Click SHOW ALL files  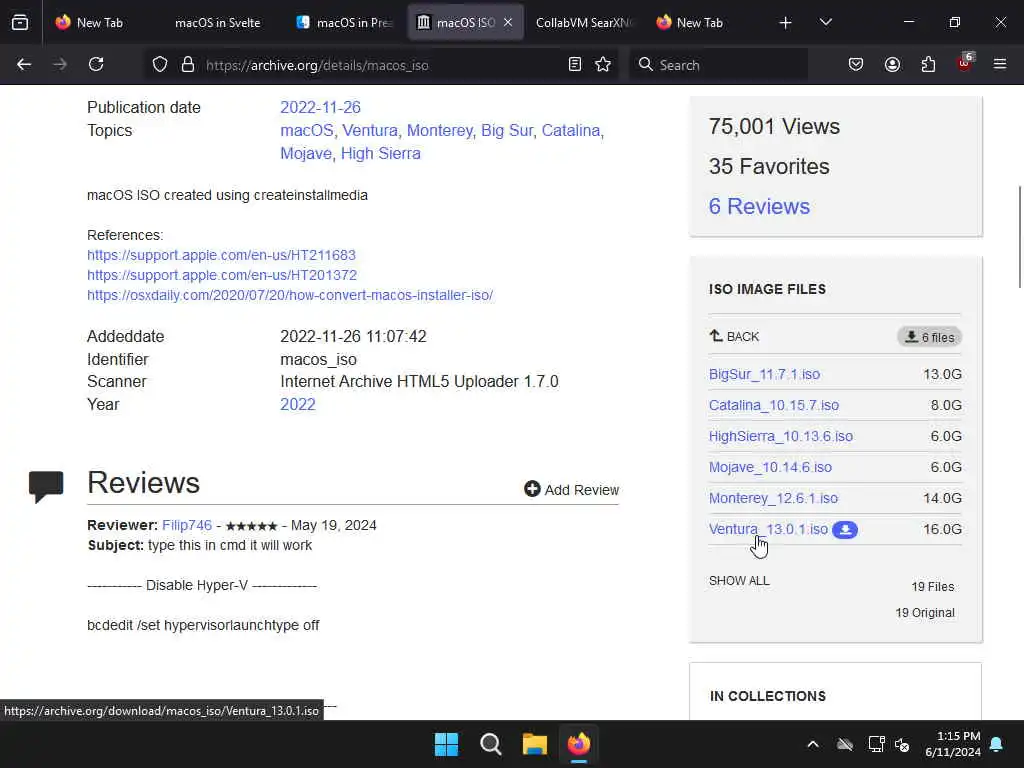click(x=739, y=581)
